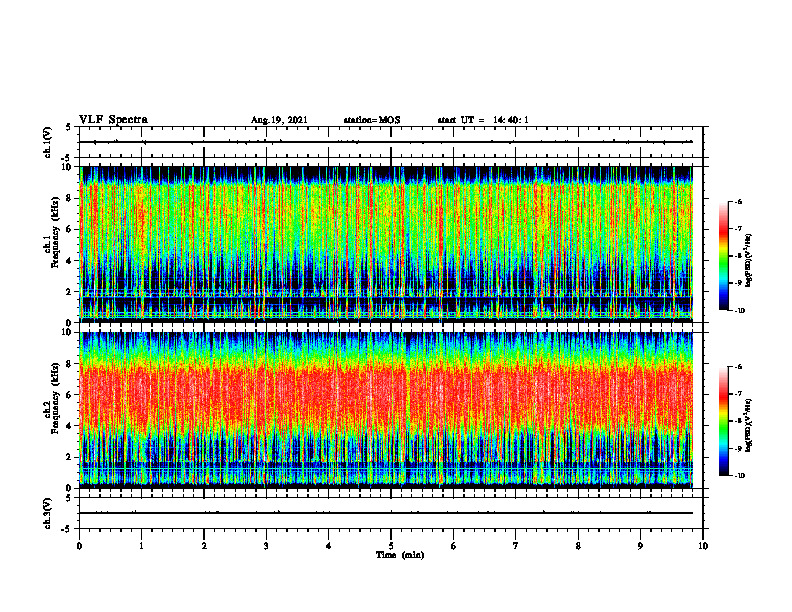This screenshot has width=792, height=612.
Task: Click the "-10" label on ch.2 colour bar
Action: click(740, 476)
